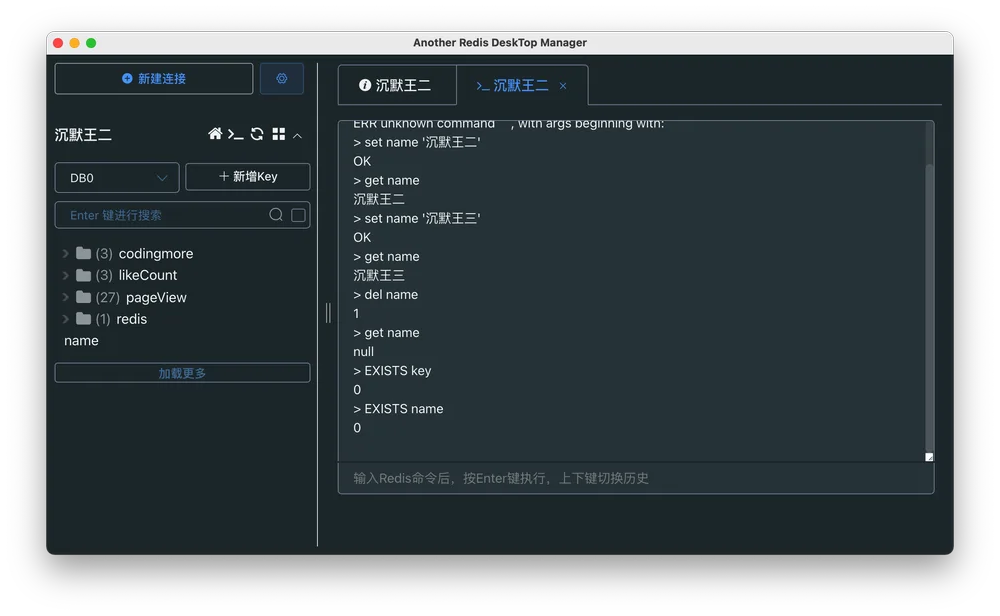1000x616 pixels.
Task: Close the 沉默王二 console tab
Action: [562, 85]
